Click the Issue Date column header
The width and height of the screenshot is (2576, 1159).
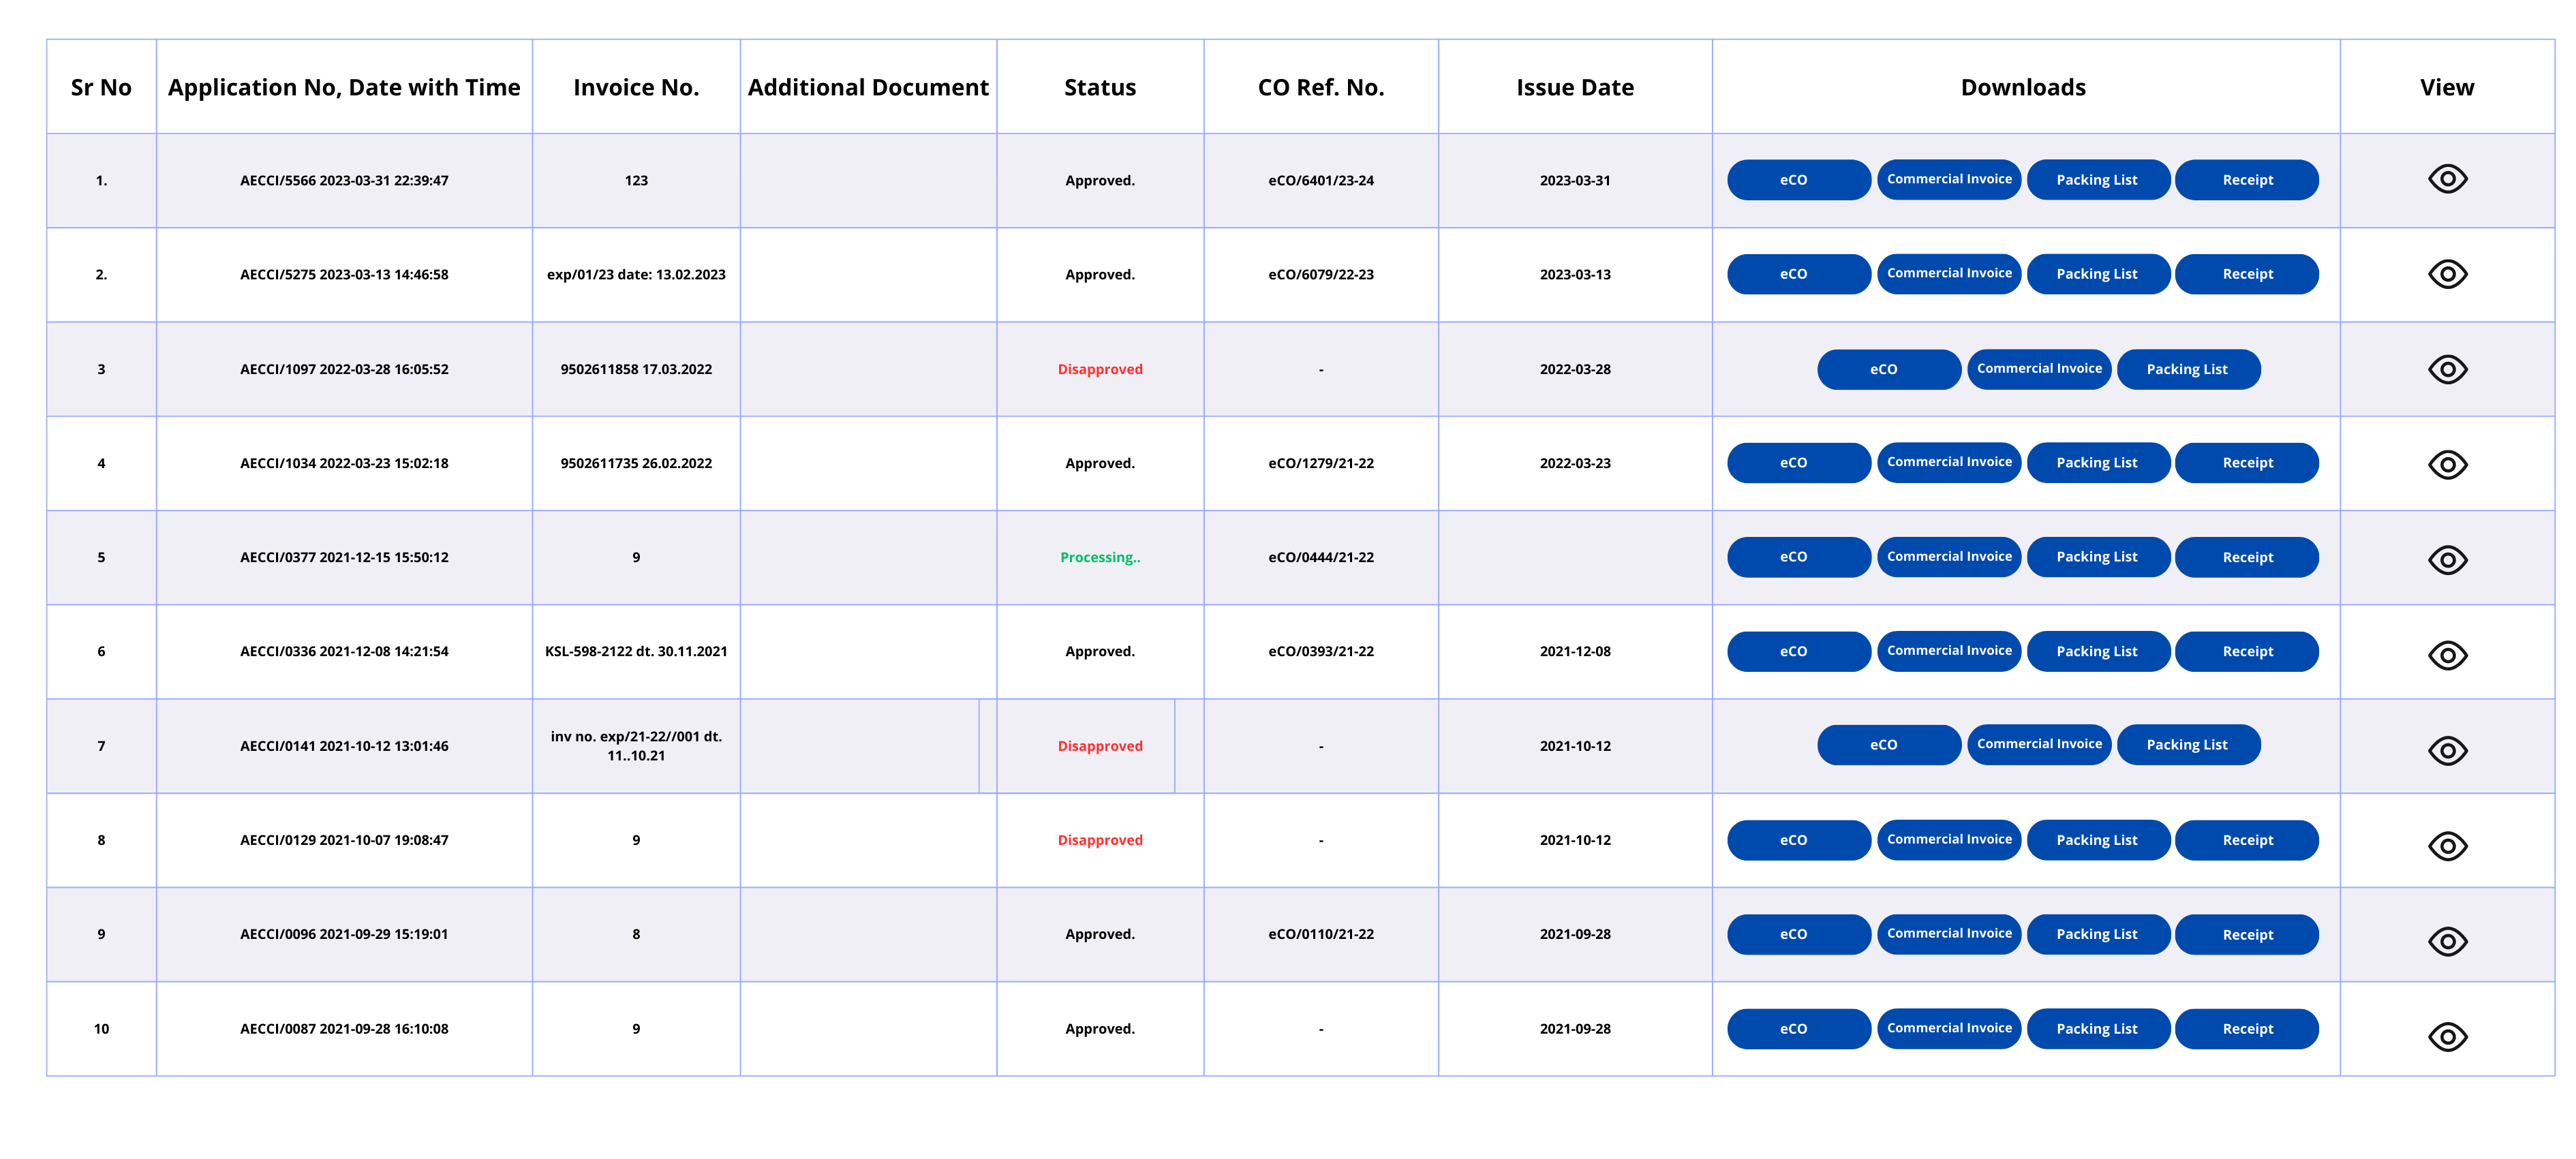[x=1574, y=87]
